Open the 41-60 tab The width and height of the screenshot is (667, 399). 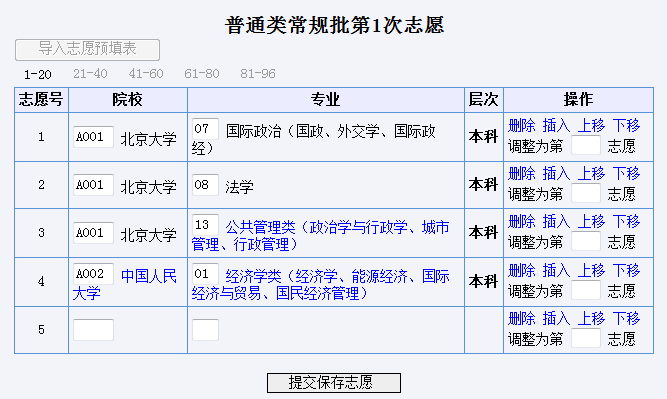point(146,74)
